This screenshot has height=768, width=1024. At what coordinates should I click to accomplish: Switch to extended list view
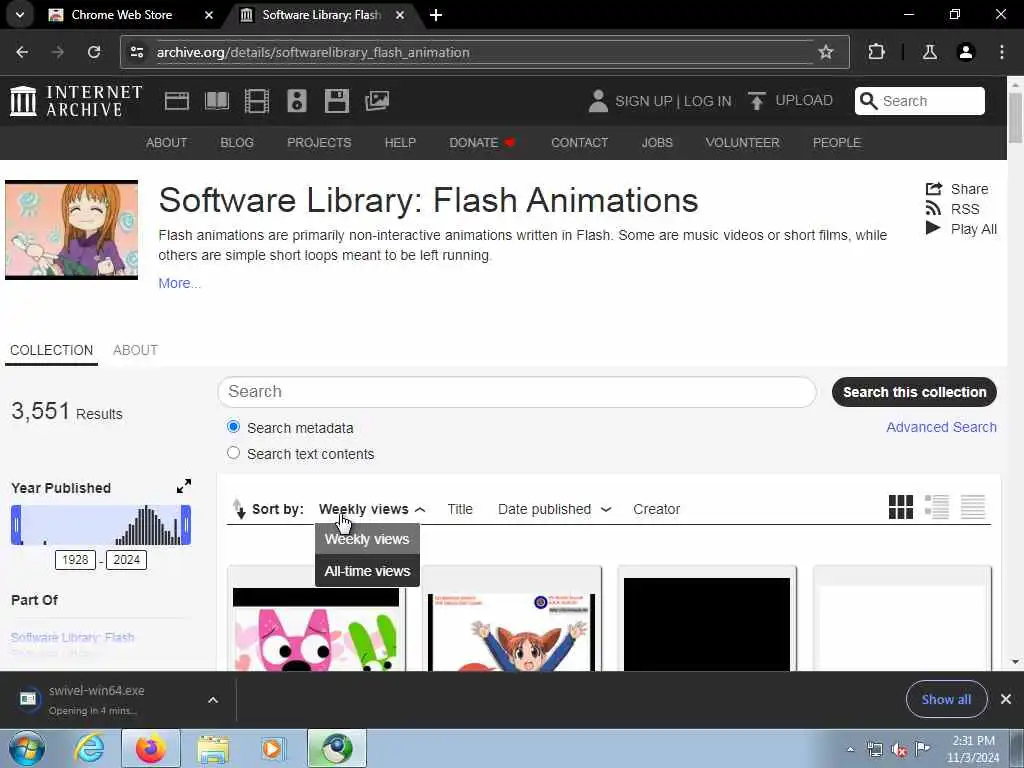click(x=936, y=507)
